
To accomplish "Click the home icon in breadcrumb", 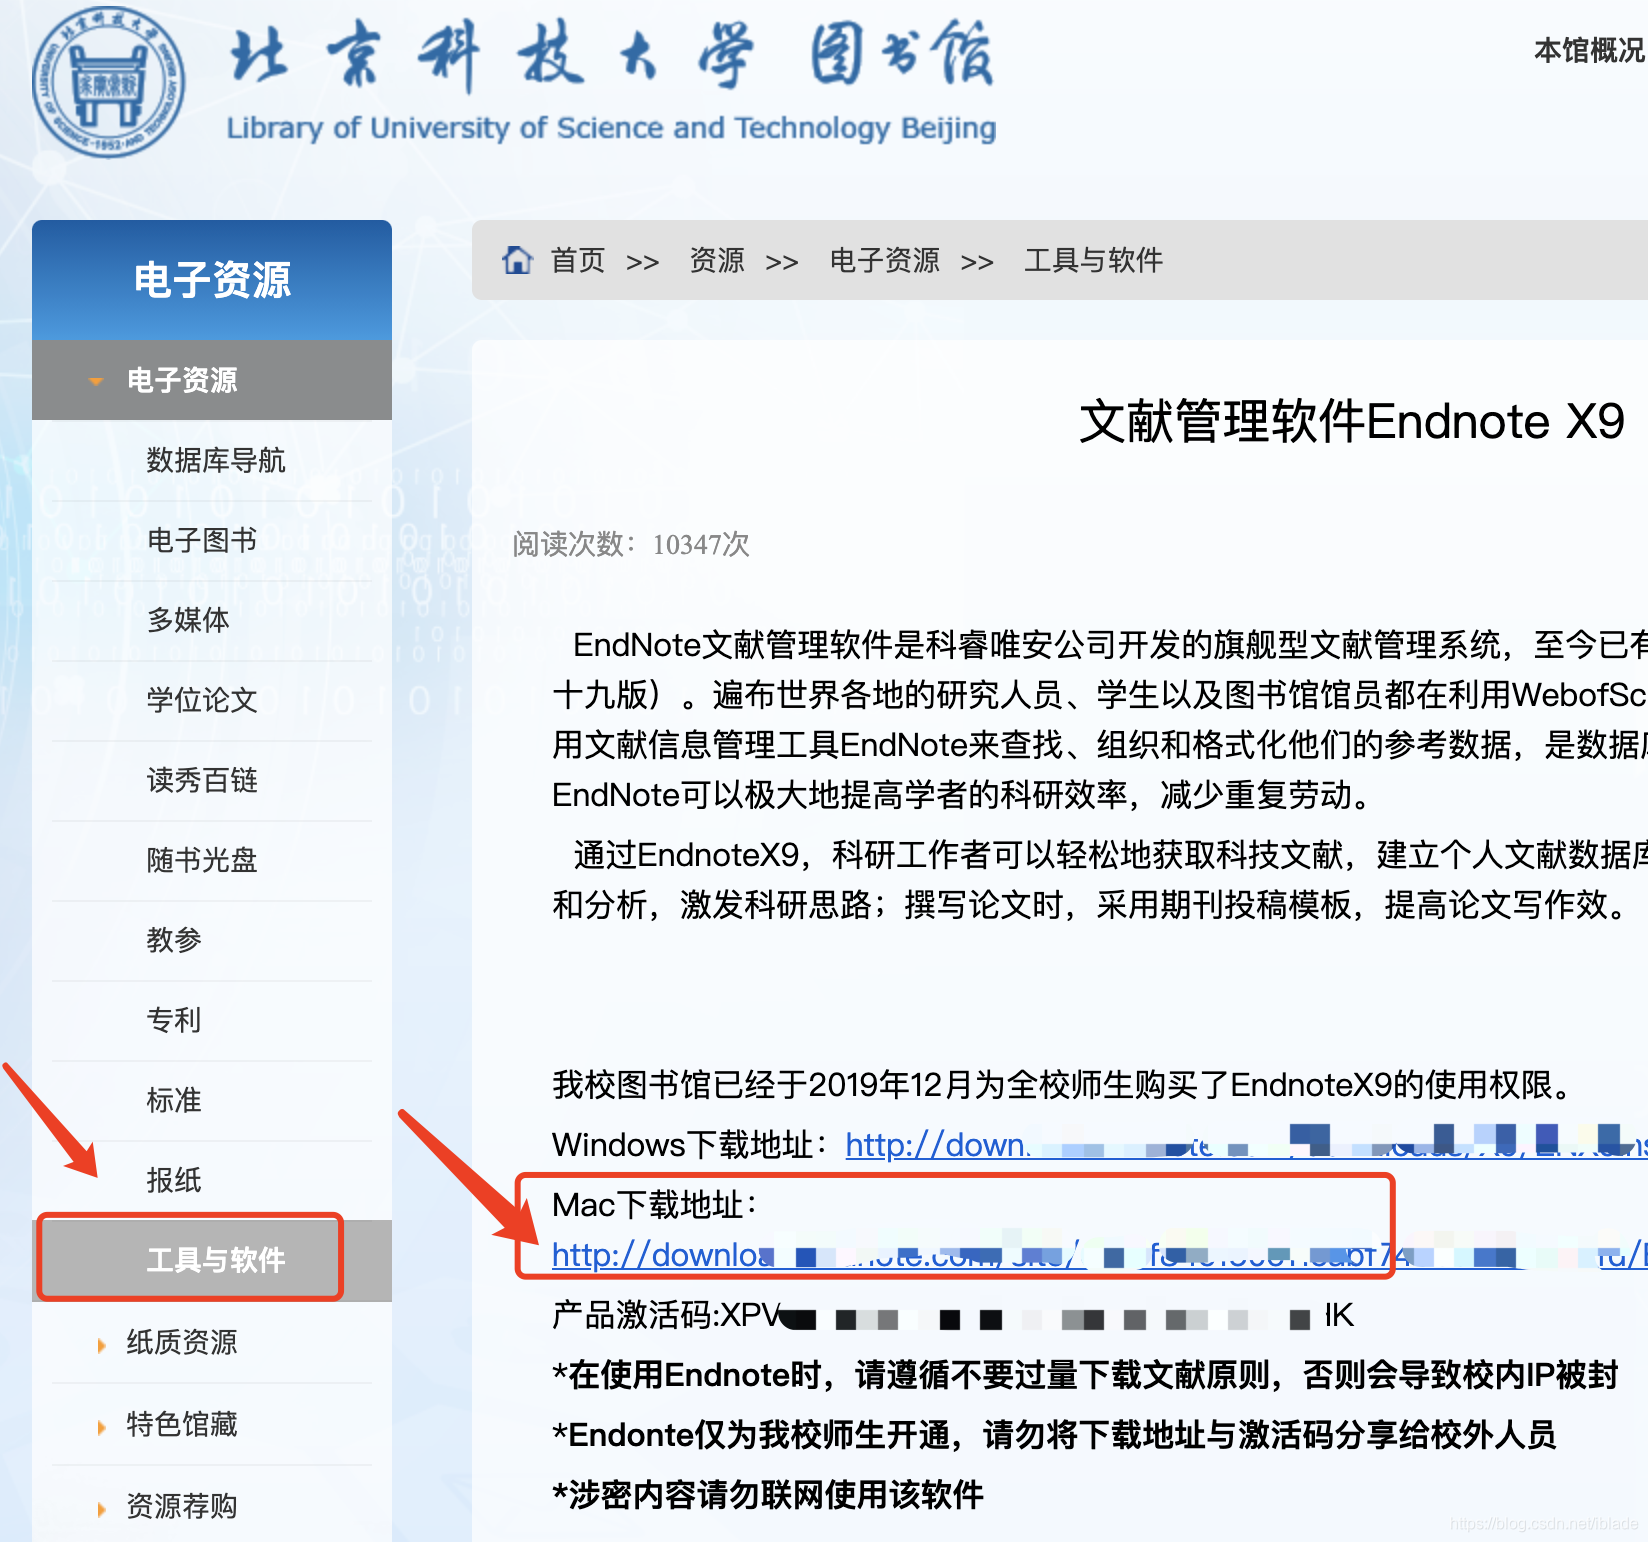I will pyautogui.click(x=517, y=260).
